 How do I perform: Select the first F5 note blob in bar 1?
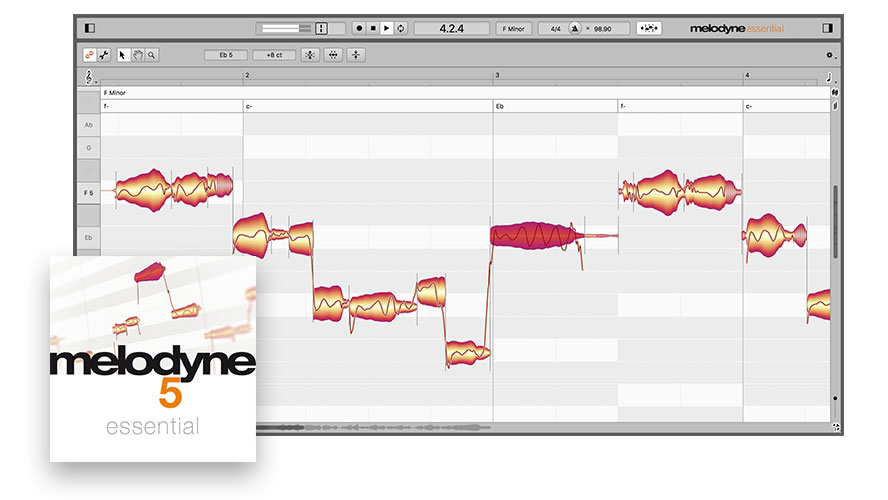[x=143, y=190]
